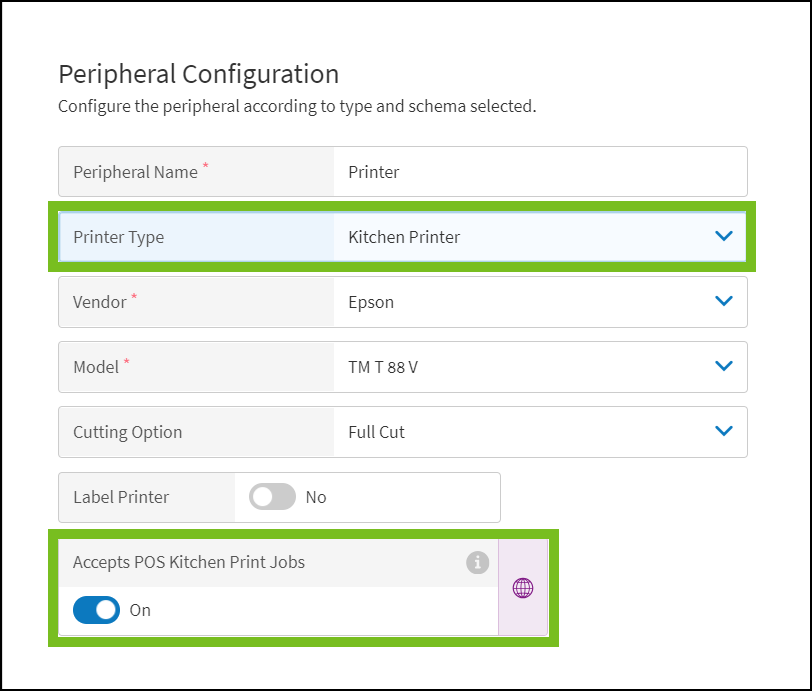Click the Printer Type label
812x691 pixels.
(x=118, y=237)
